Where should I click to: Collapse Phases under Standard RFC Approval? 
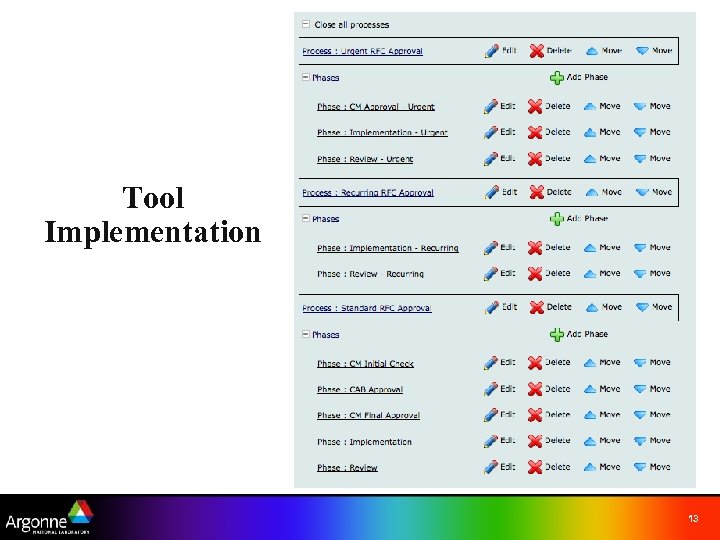306,334
